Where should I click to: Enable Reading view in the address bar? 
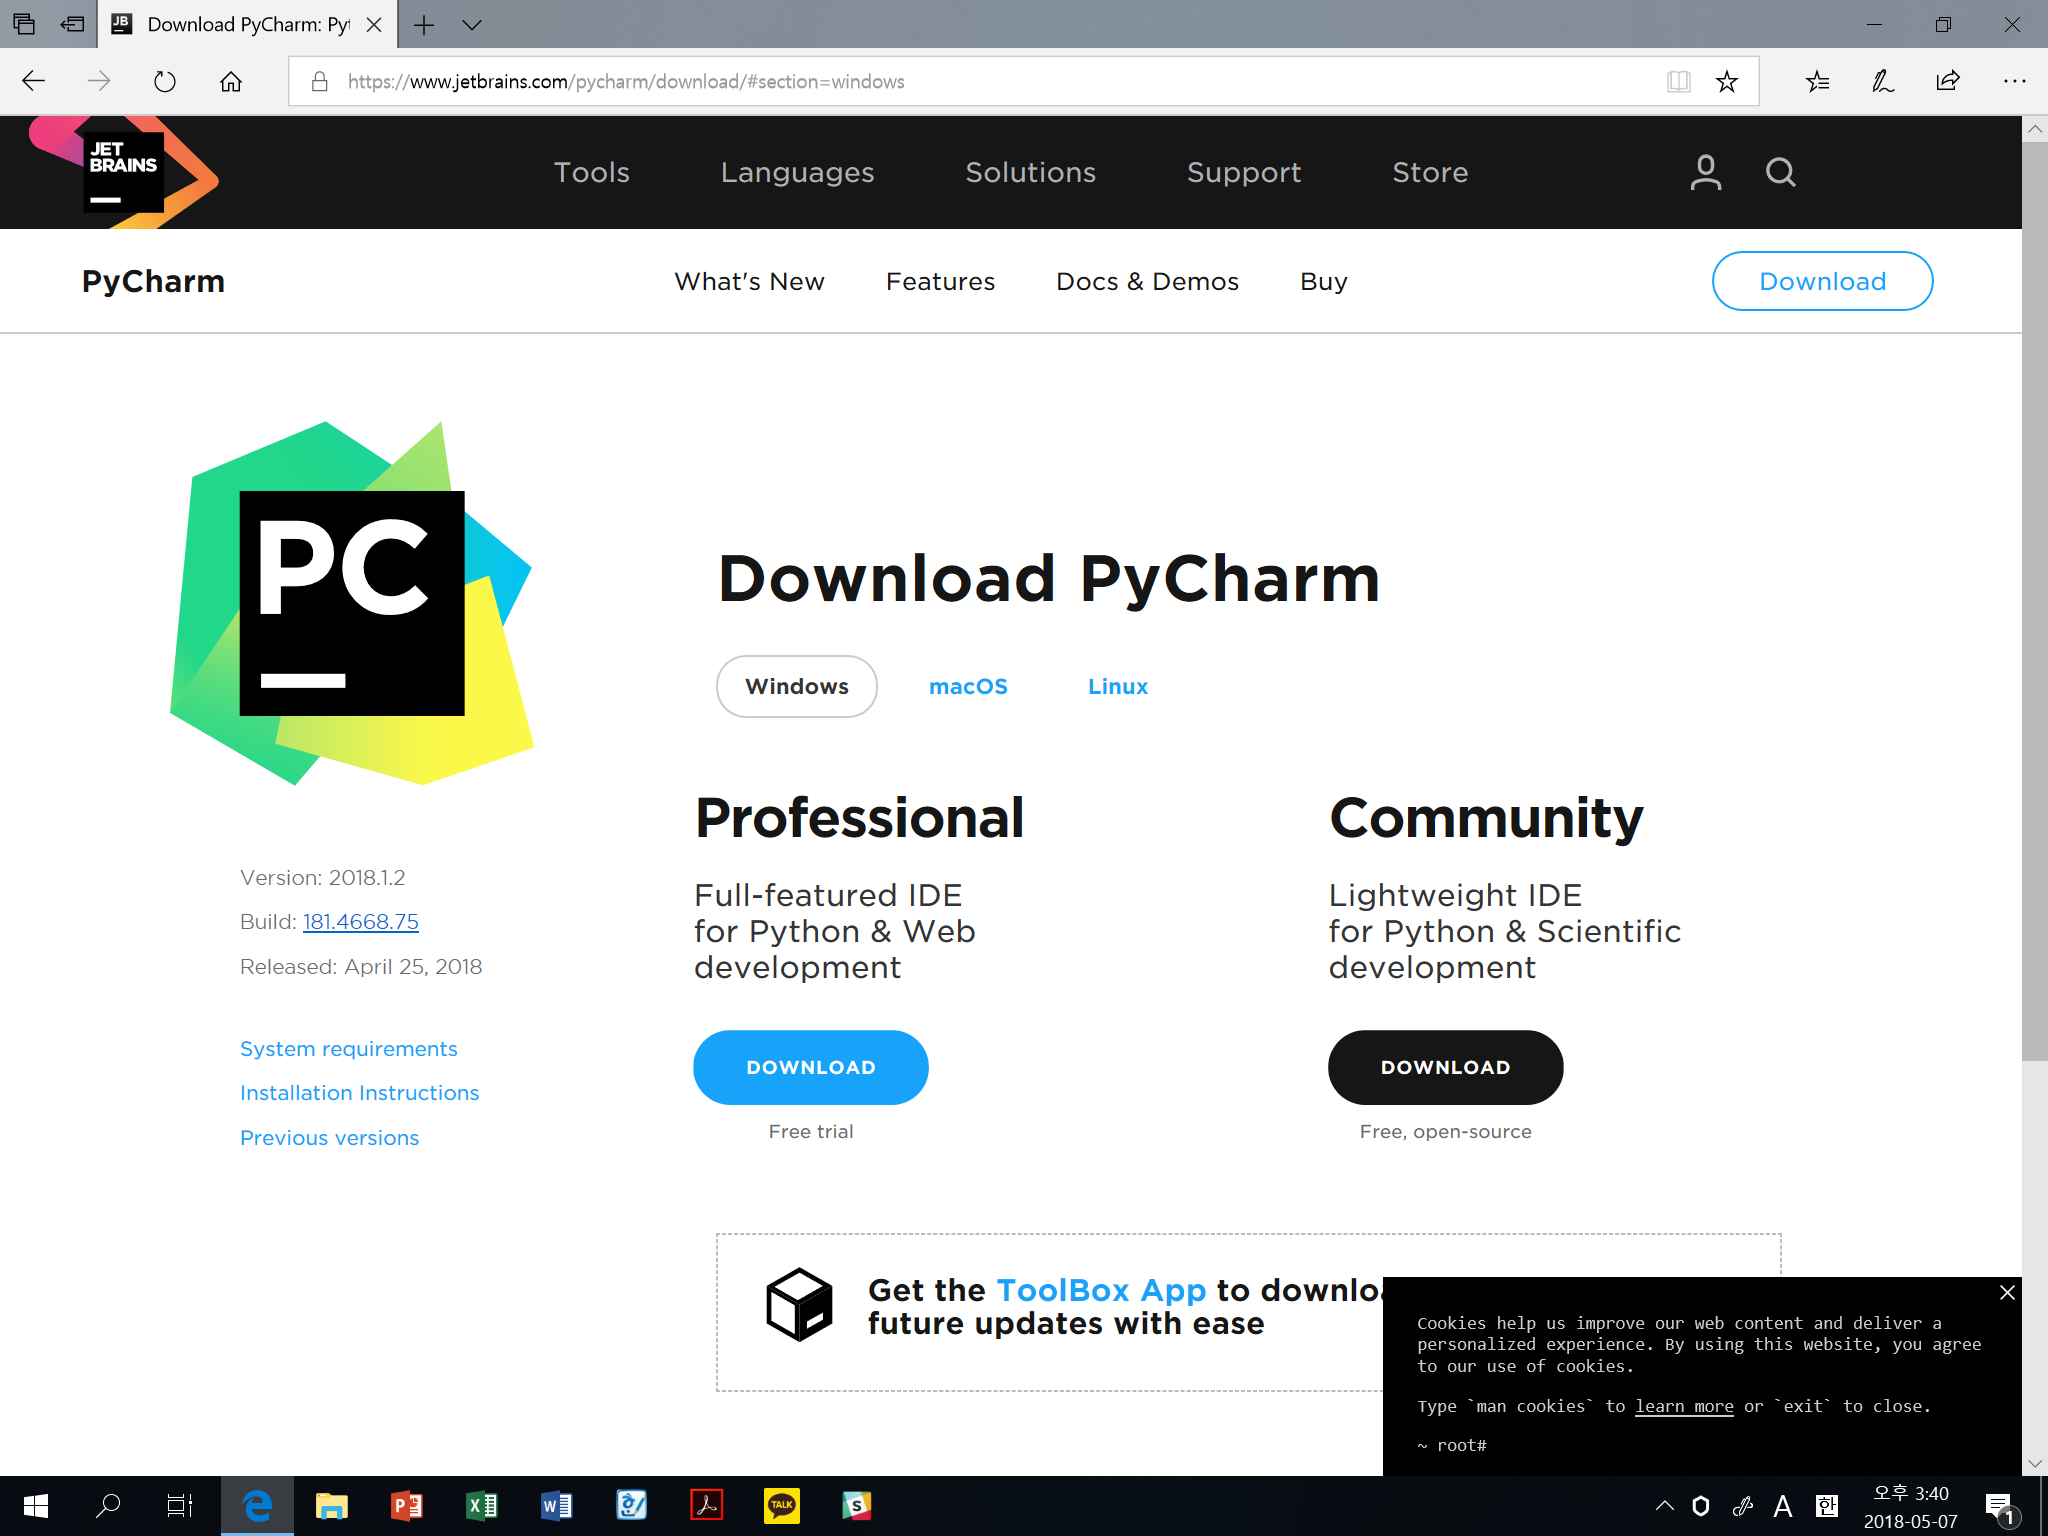pyautogui.click(x=1679, y=81)
